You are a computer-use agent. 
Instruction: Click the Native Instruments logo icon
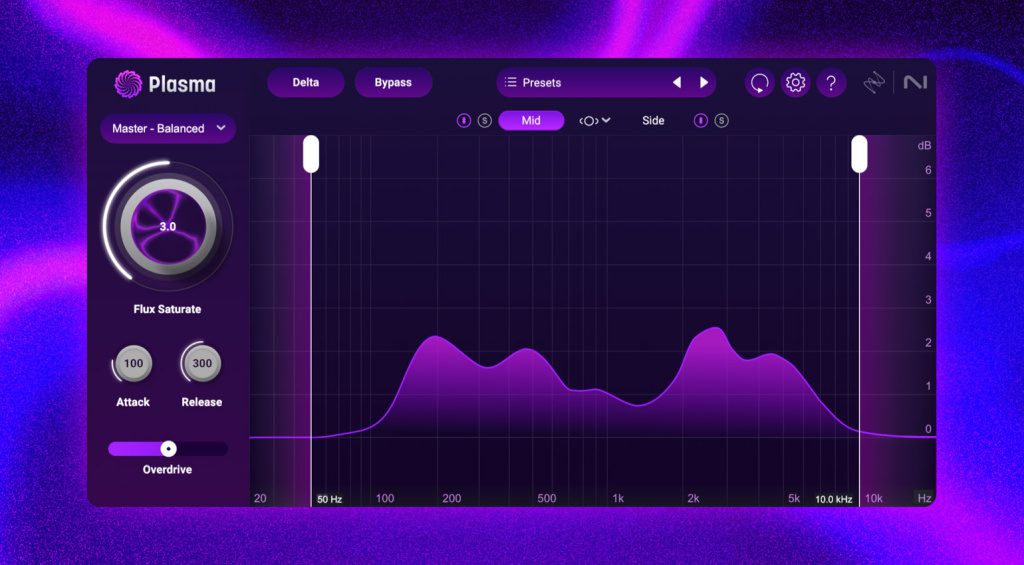click(915, 83)
